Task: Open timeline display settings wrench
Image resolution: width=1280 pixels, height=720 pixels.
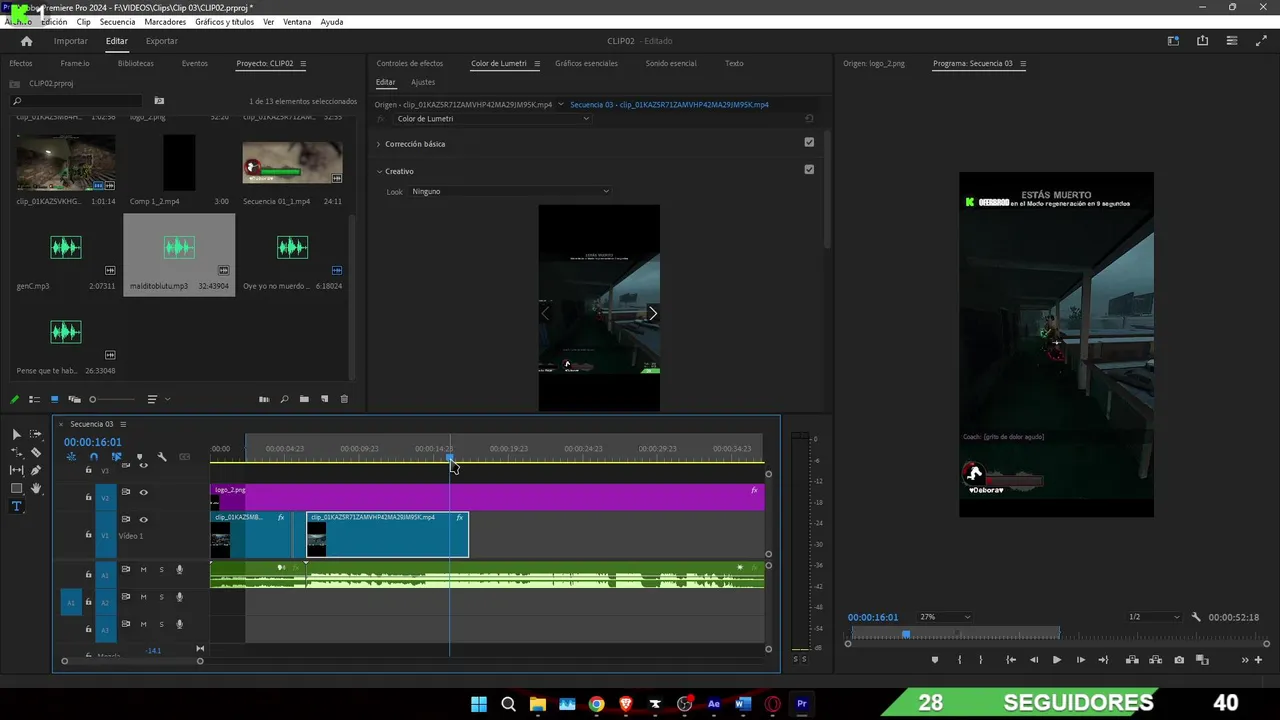Action: 162,457
